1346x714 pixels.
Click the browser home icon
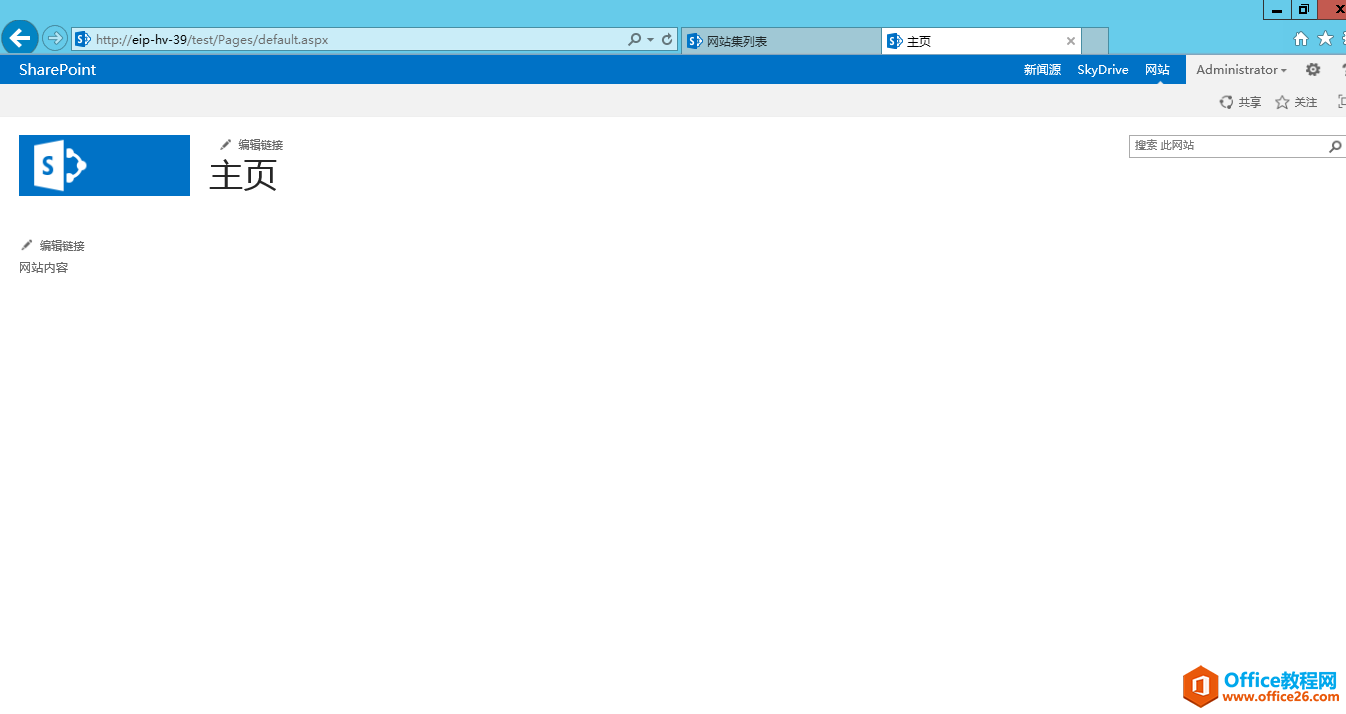click(x=1301, y=39)
